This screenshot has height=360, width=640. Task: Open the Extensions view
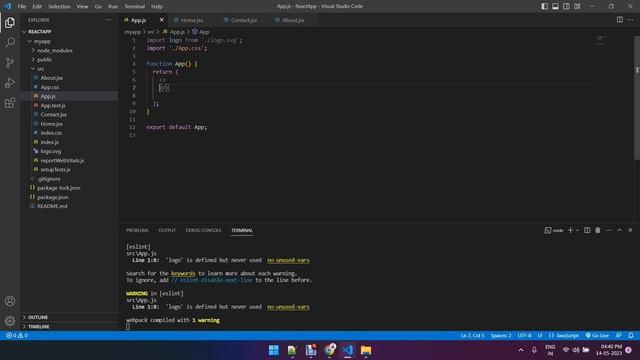tap(10, 102)
